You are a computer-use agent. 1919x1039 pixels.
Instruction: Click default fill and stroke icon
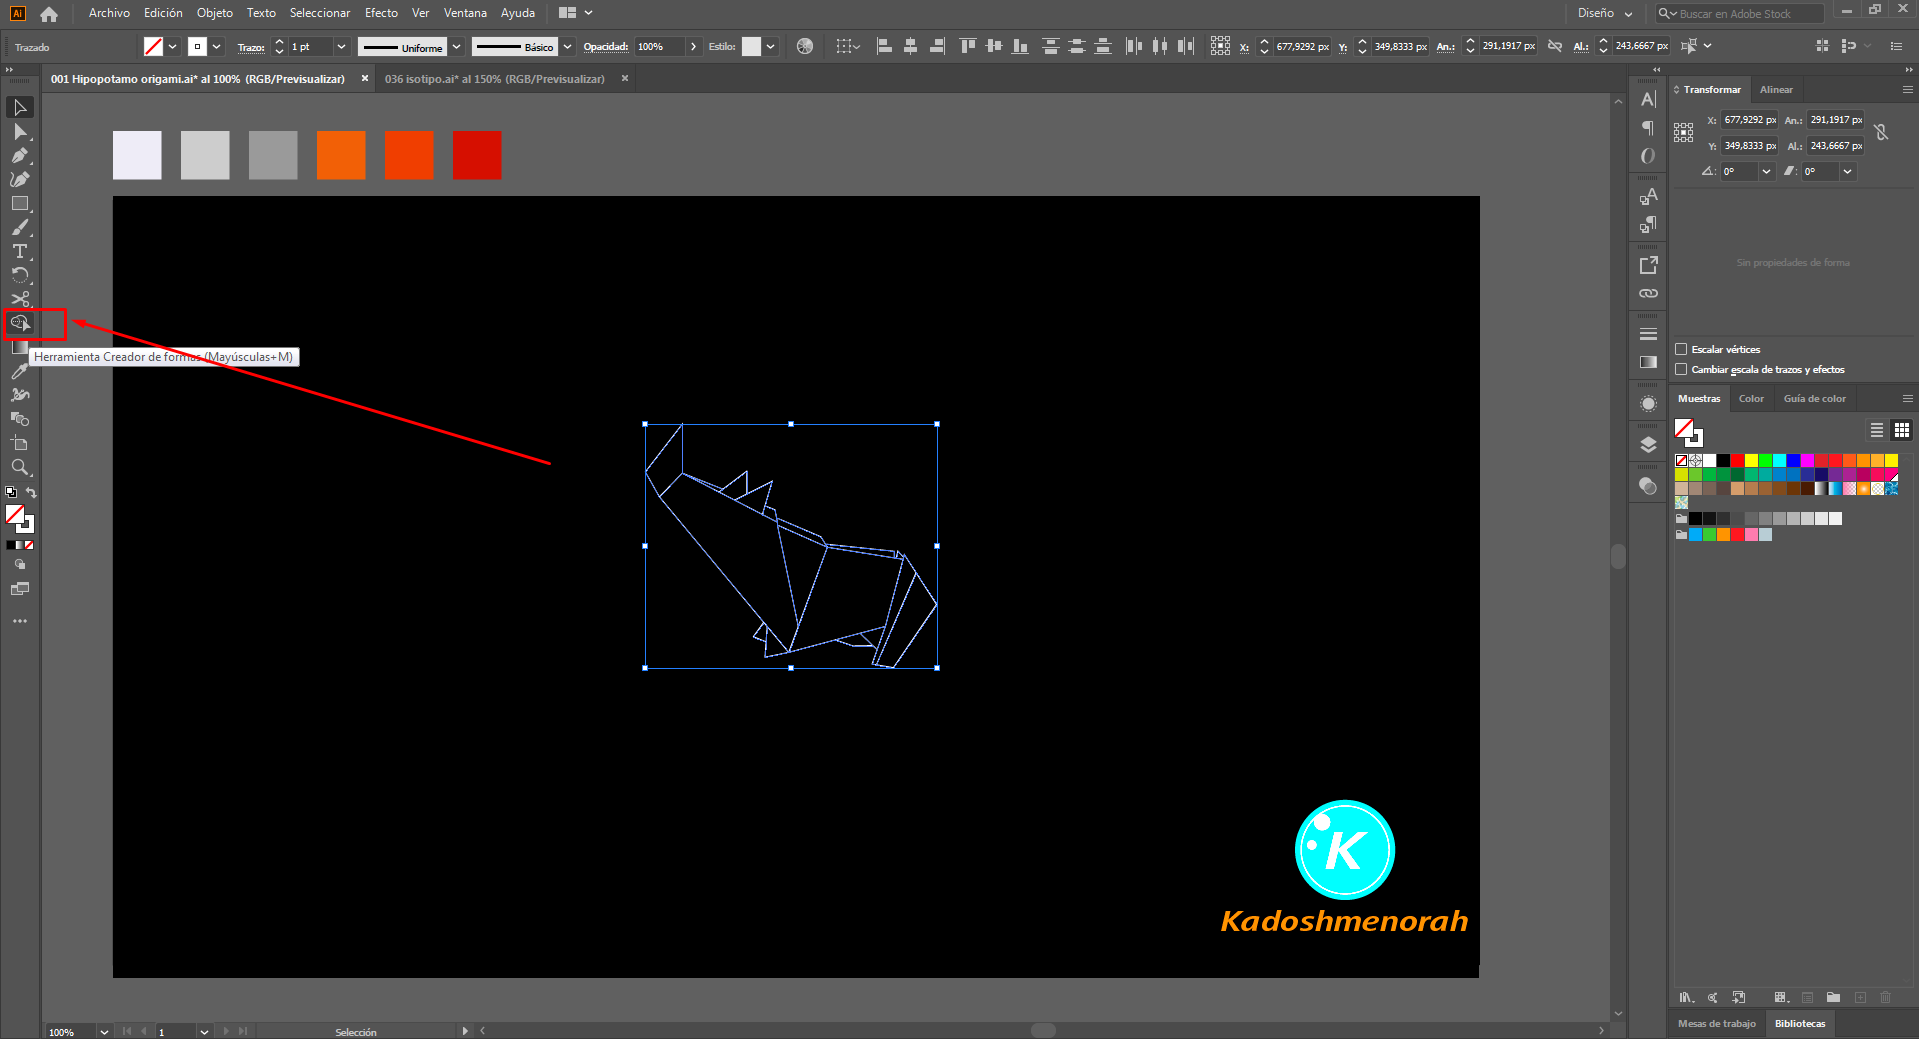coord(11,492)
